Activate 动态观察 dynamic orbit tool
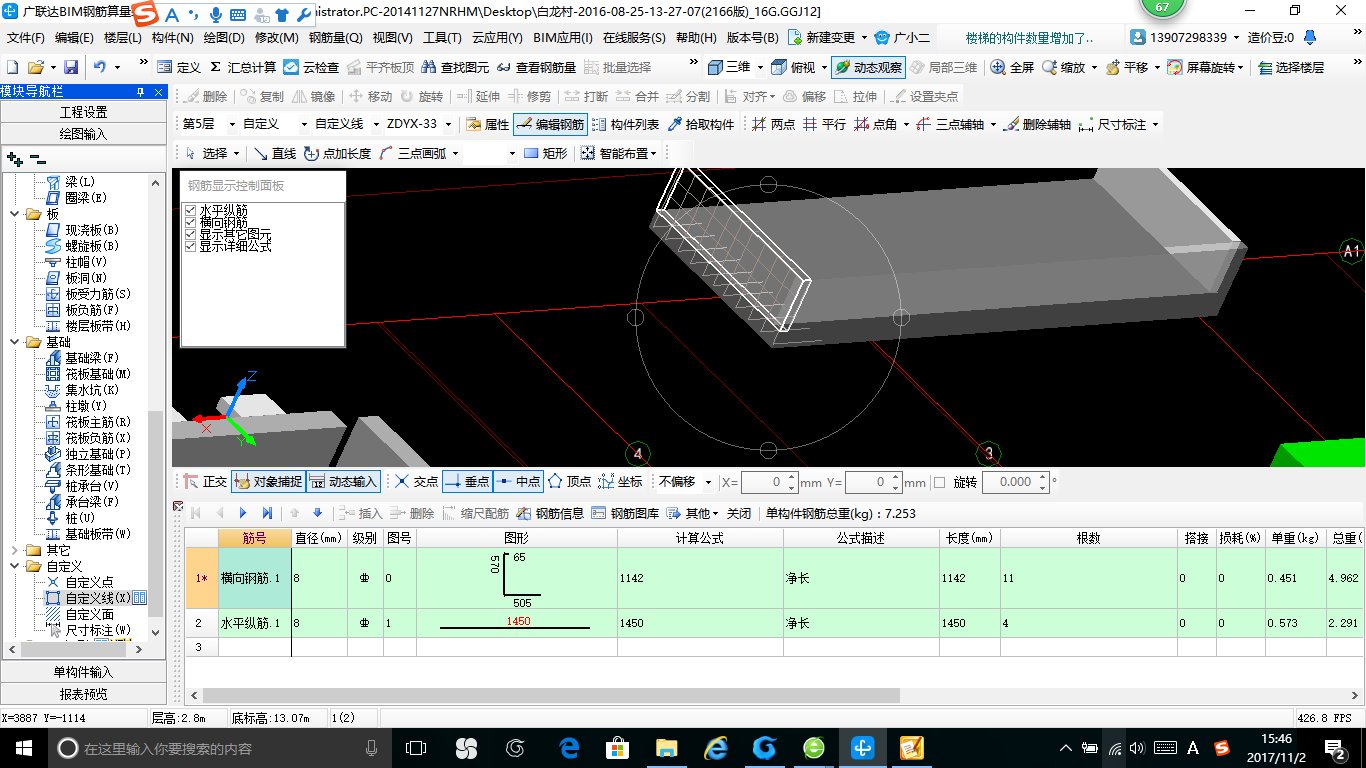The image size is (1366, 768). coord(868,67)
